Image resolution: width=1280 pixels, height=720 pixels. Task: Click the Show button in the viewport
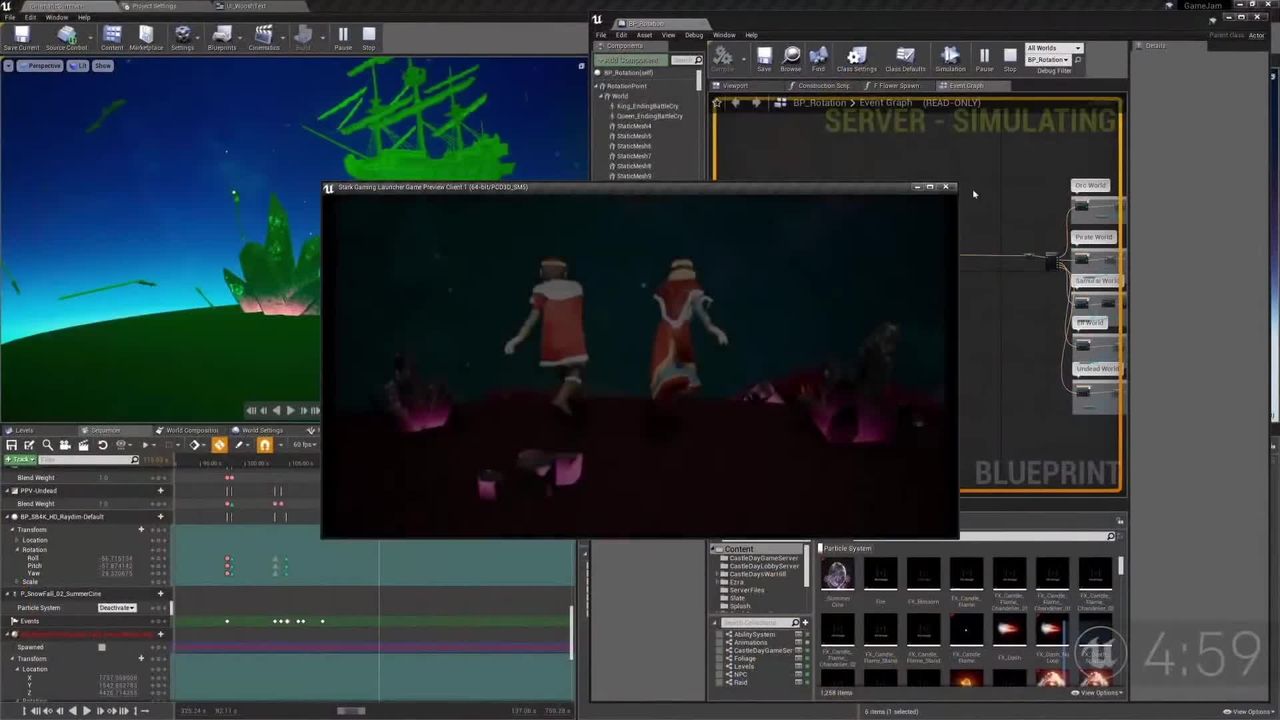point(104,66)
